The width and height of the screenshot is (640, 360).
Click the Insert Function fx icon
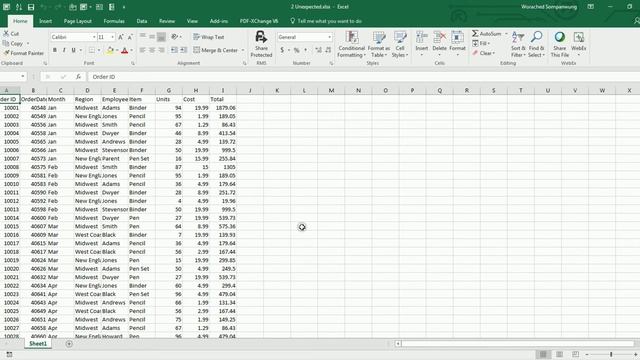click(x=78, y=77)
